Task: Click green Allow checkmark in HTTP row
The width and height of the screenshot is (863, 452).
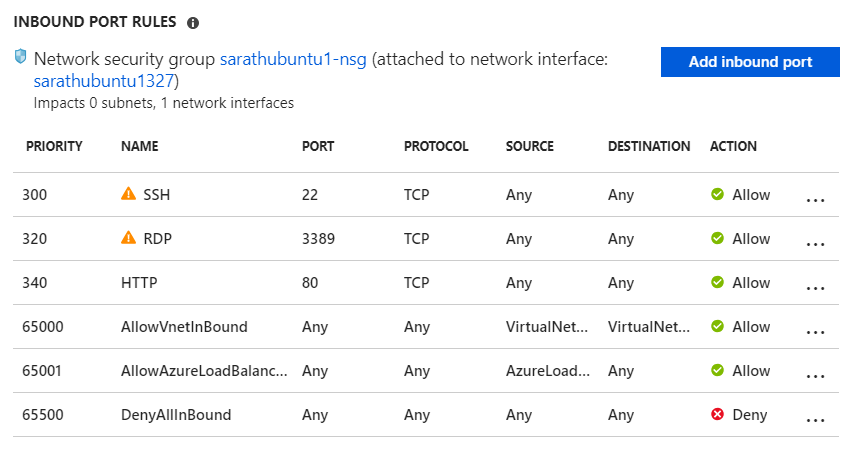Action: 717,282
